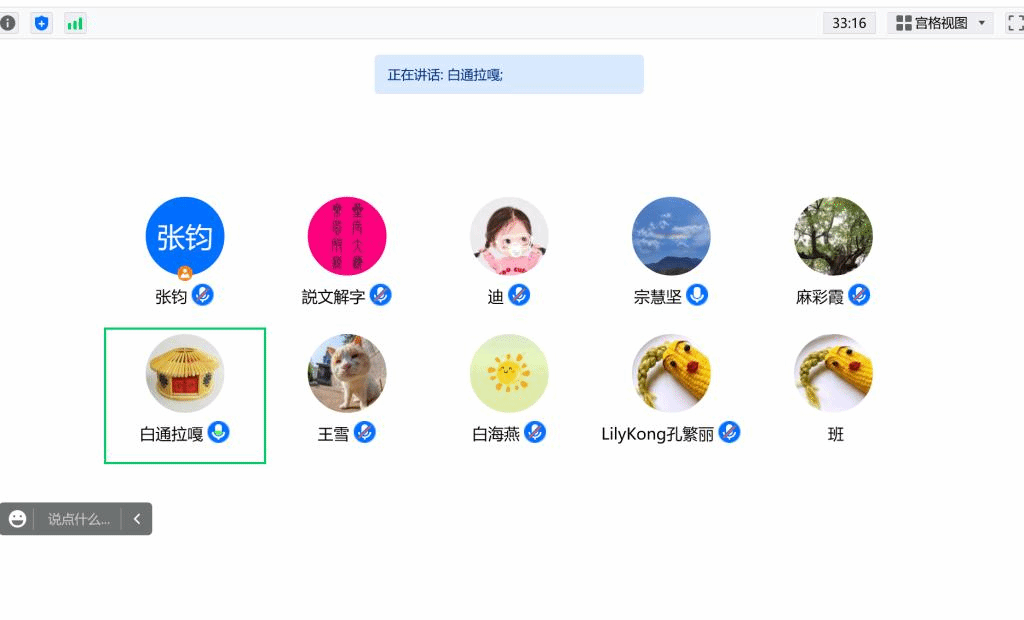Screen dimensions: 1024x620
Task: Enter full screen mode
Action: 1015,23
